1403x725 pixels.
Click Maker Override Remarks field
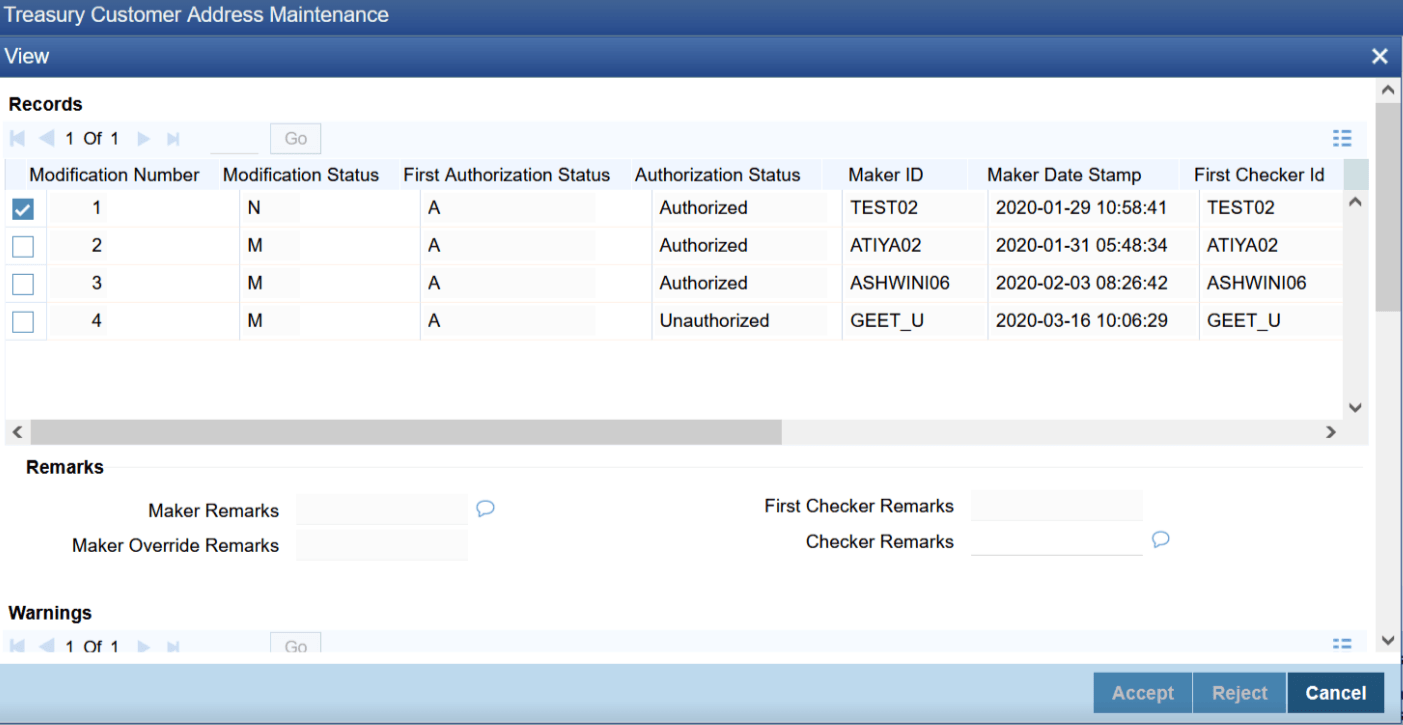(x=382, y=545)
